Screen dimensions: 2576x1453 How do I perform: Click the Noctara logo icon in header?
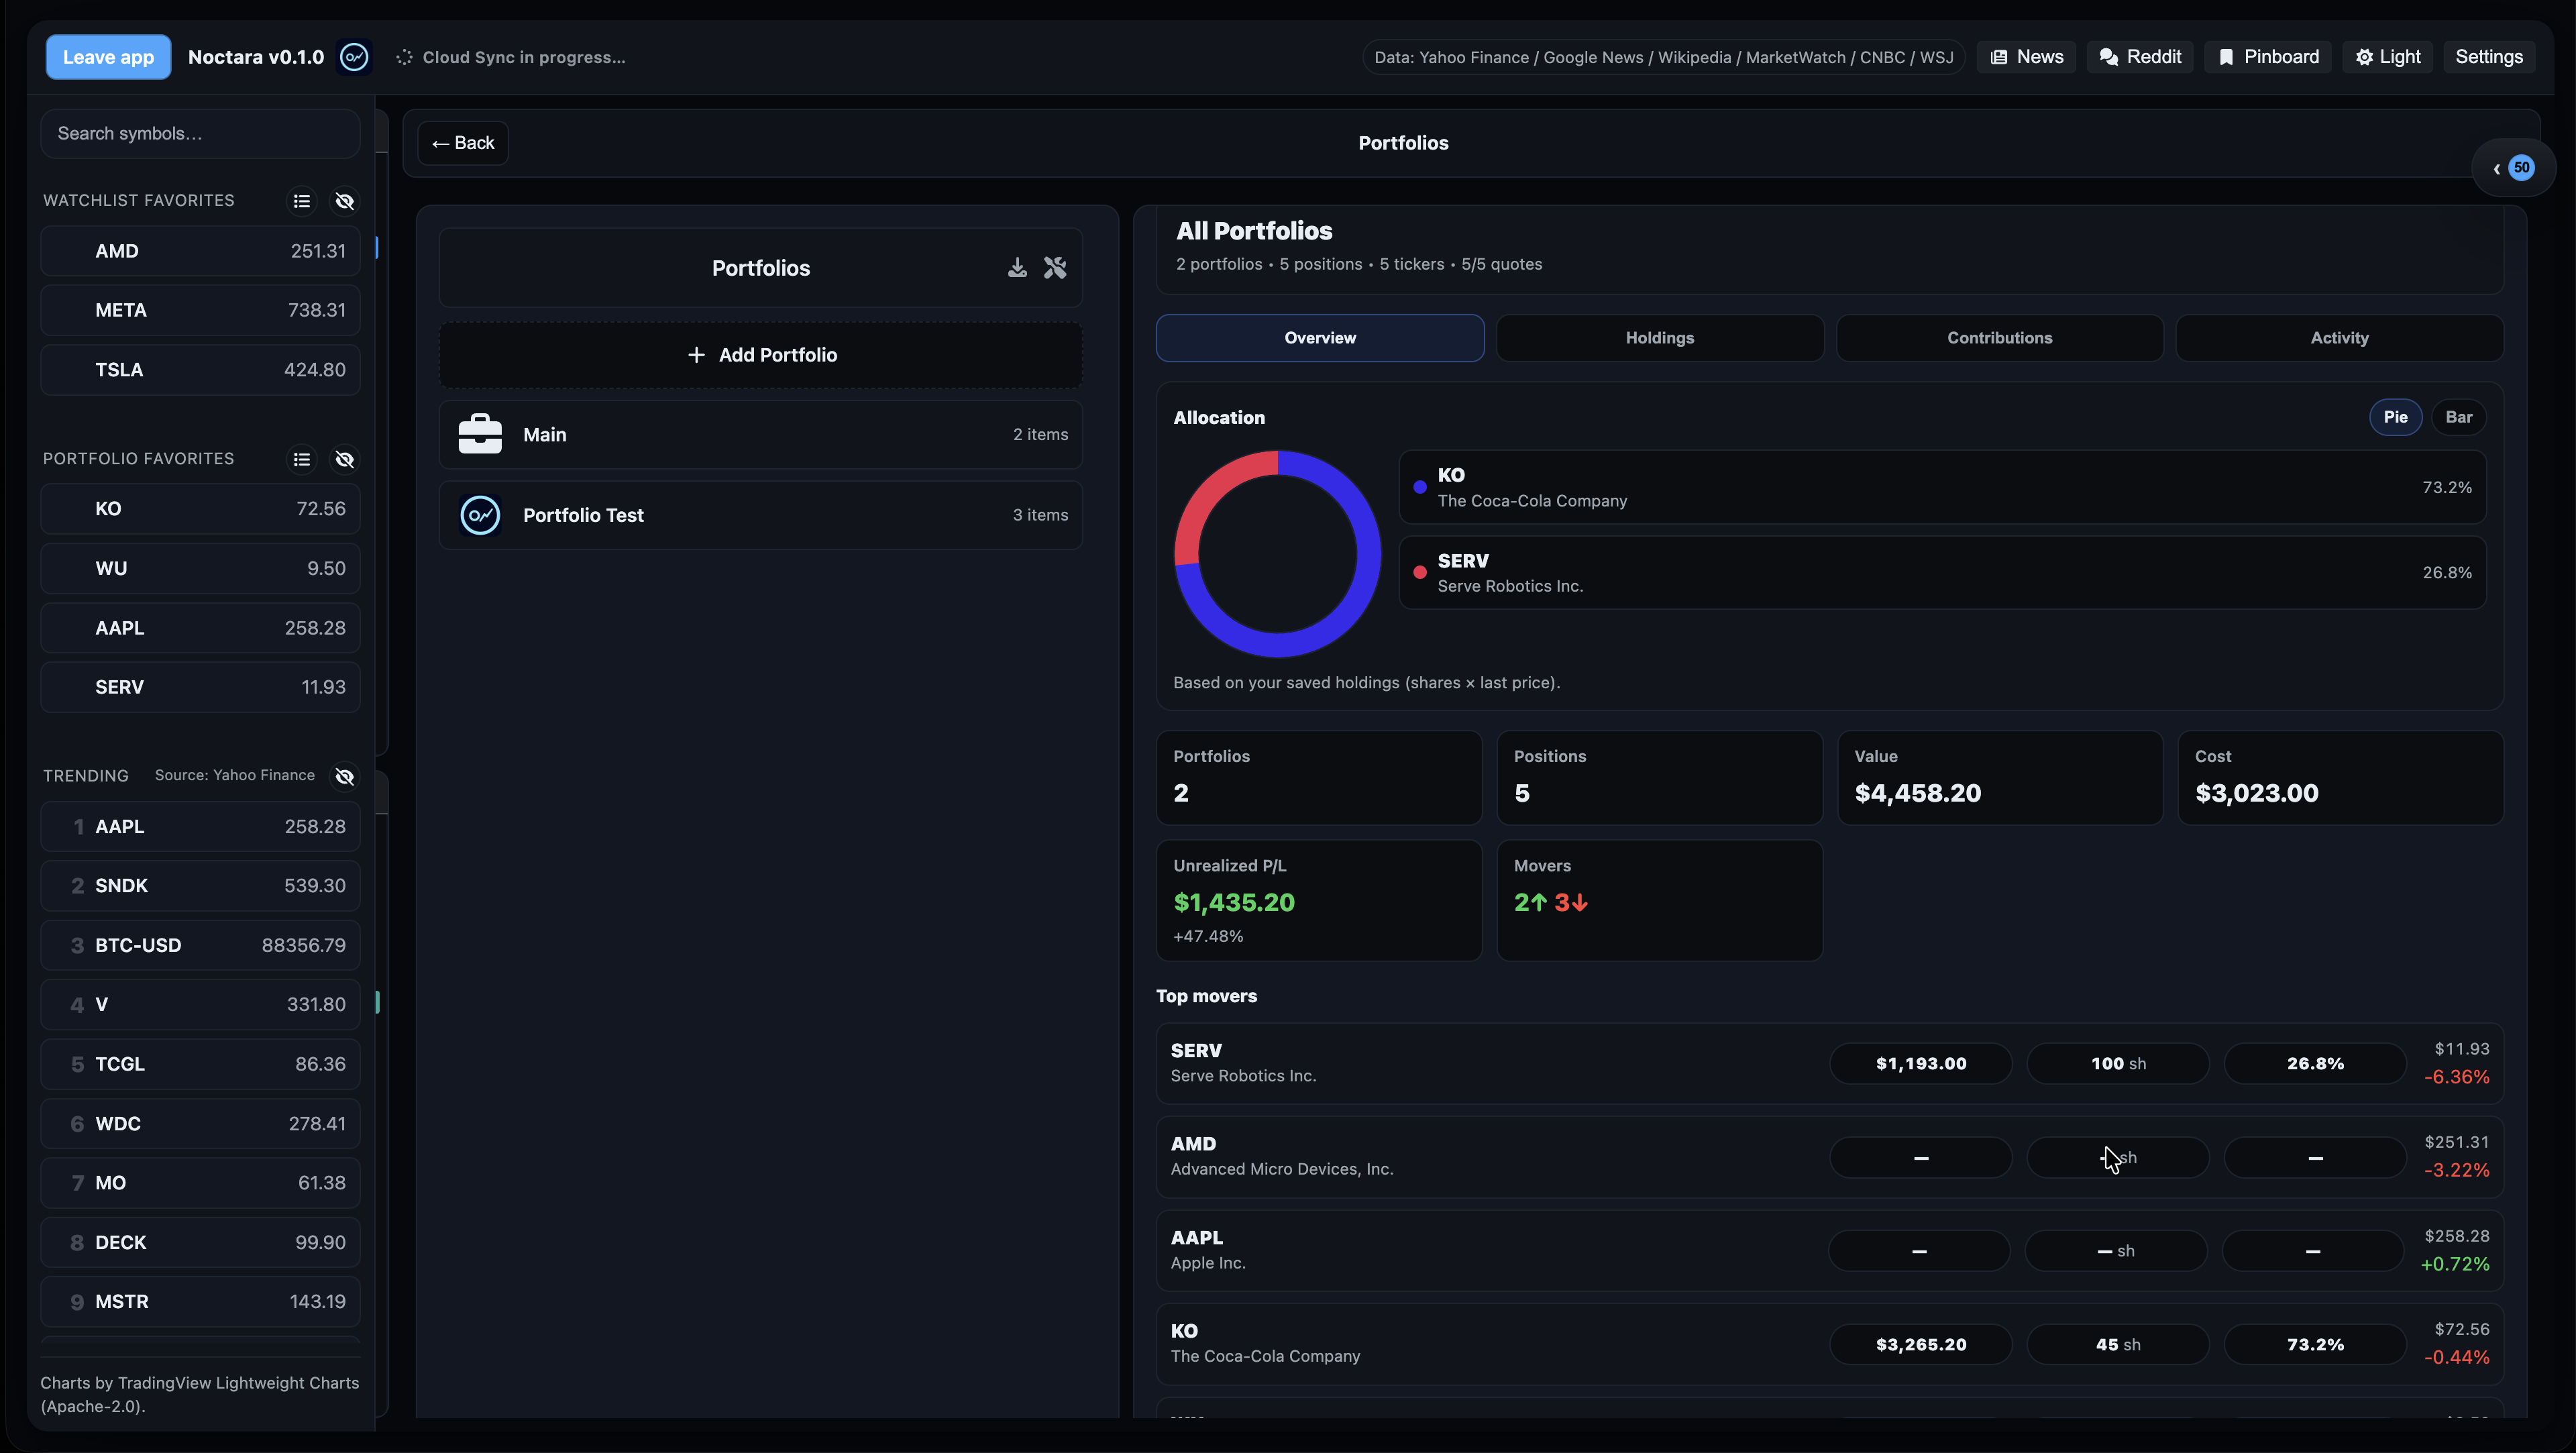pyautogui.click(x=354, y=57)
